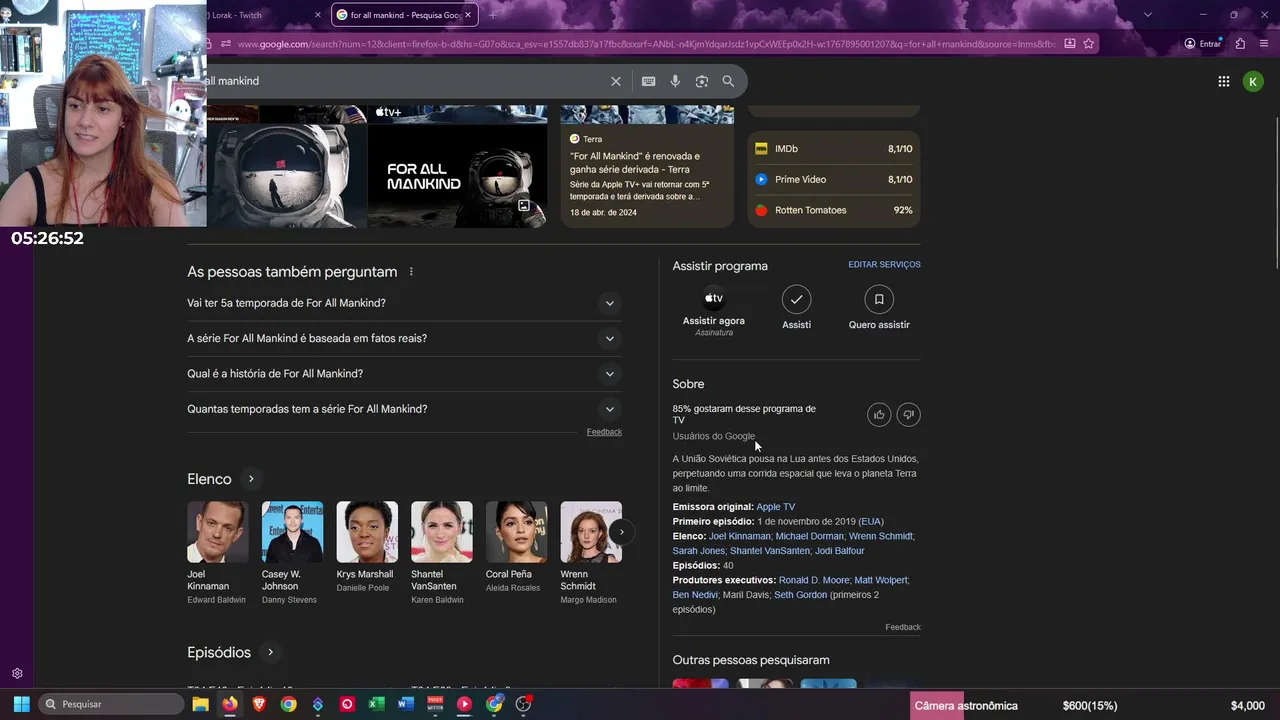Open options menu beside 'As pessoas também perguntam'

[x=411, y=272]
